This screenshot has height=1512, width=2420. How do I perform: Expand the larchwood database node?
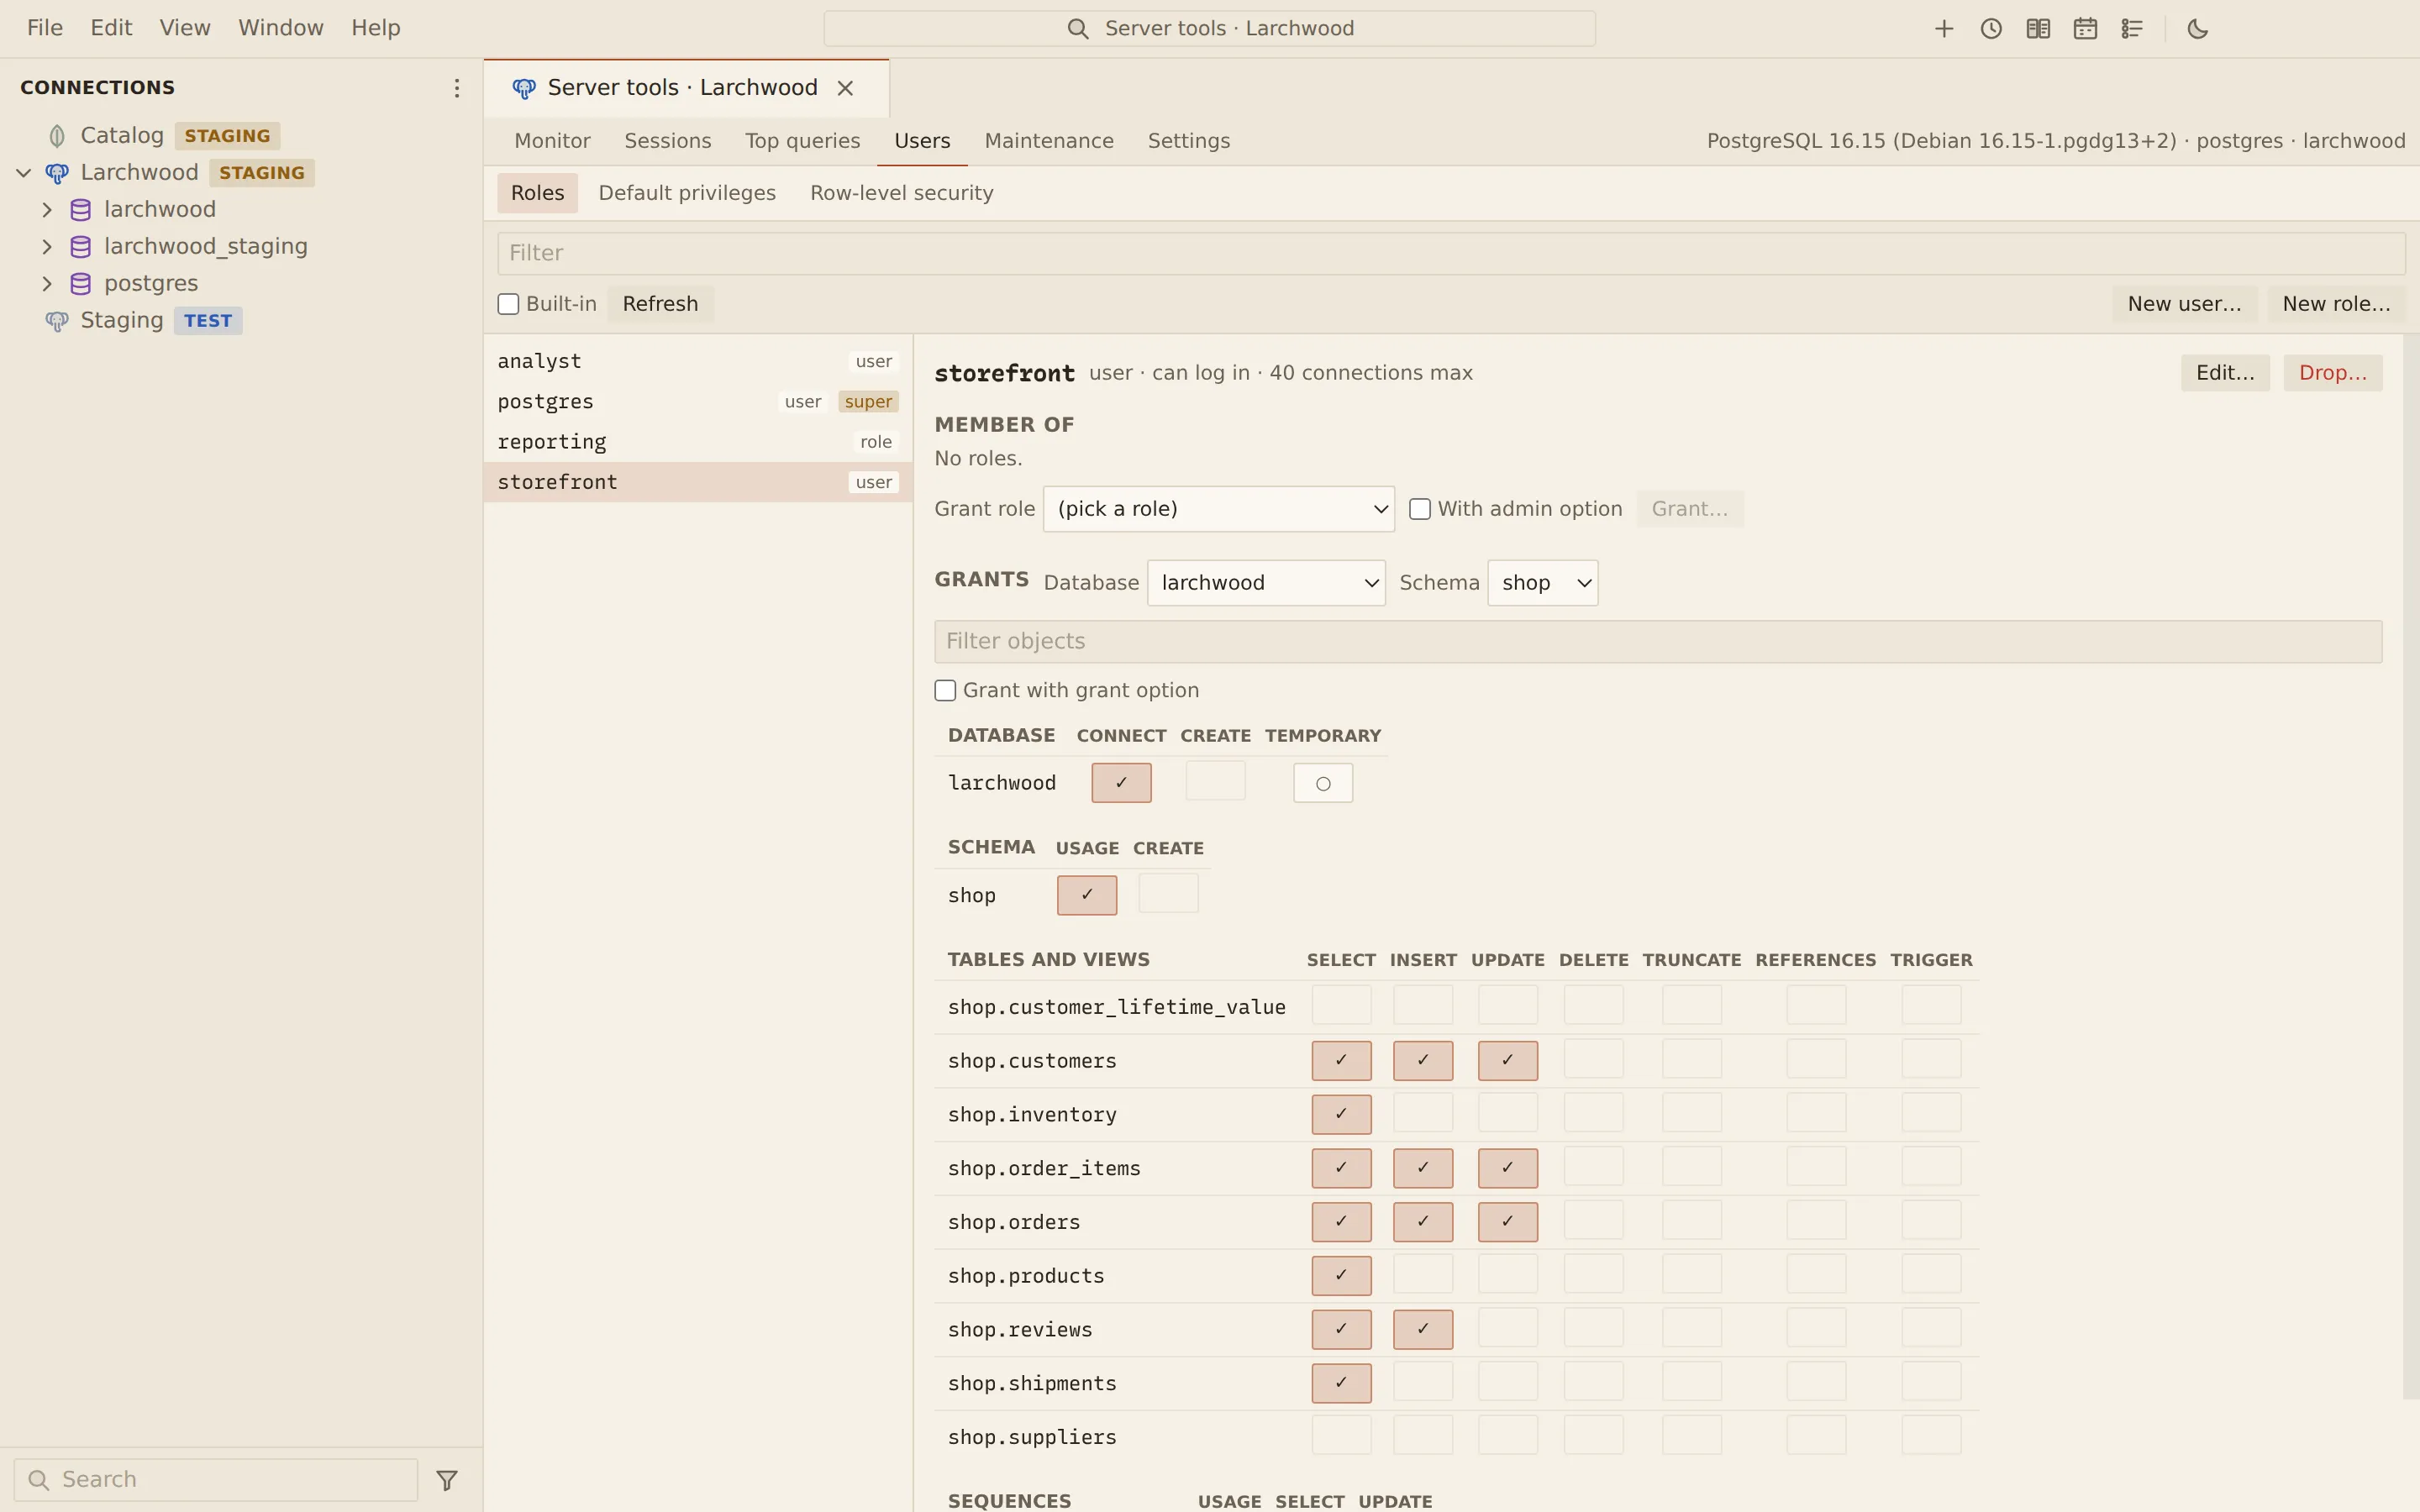click(x=47, y=210)
